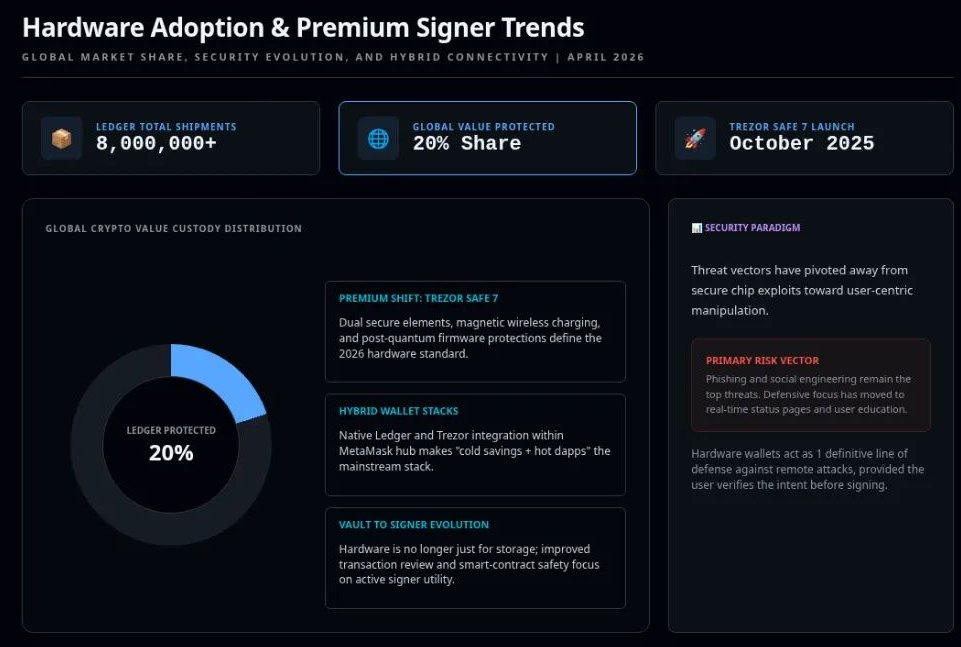
Task: Click the 20% Share value text
Action: tap(466, 144)
